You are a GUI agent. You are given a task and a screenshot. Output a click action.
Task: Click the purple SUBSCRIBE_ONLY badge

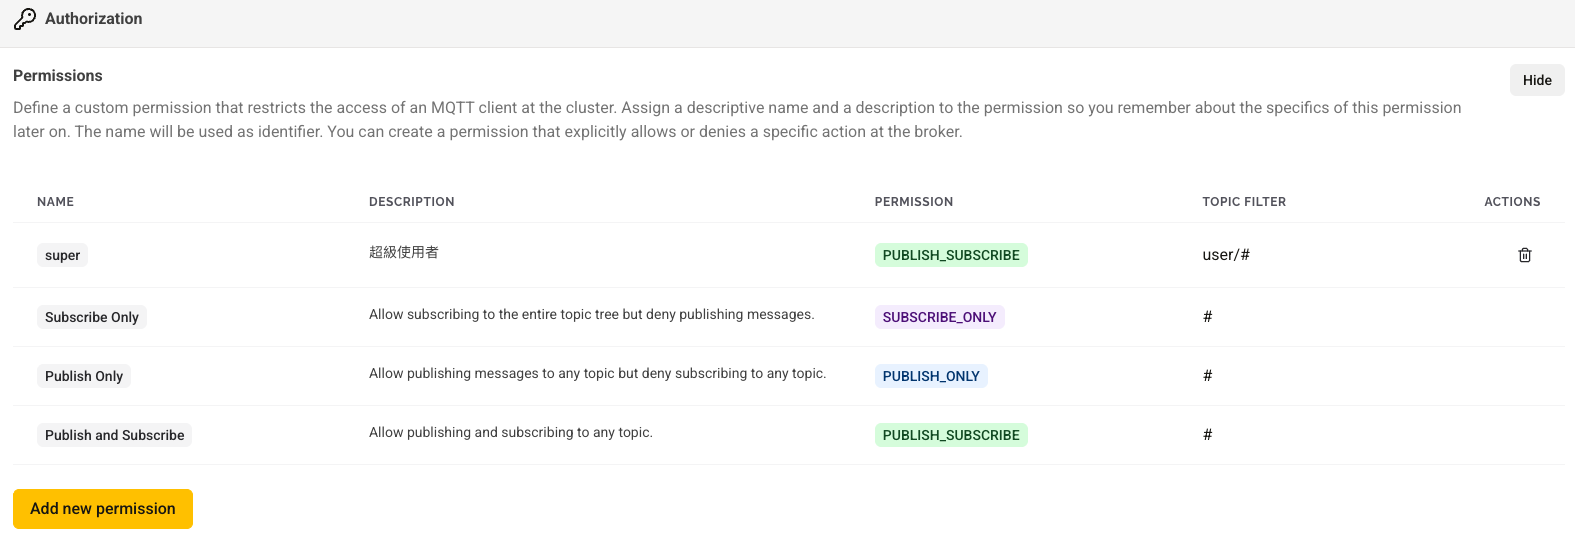pos(939,317)
